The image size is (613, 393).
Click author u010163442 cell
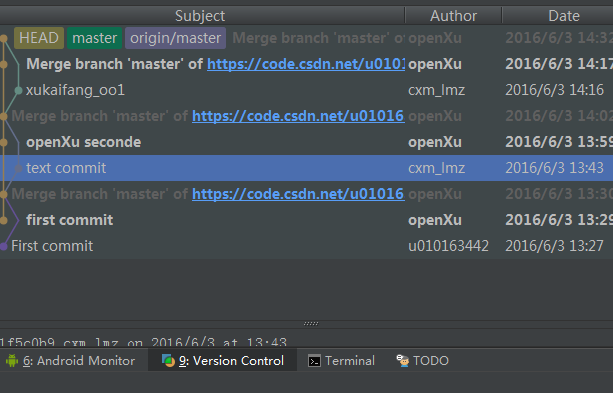[448, 246]
